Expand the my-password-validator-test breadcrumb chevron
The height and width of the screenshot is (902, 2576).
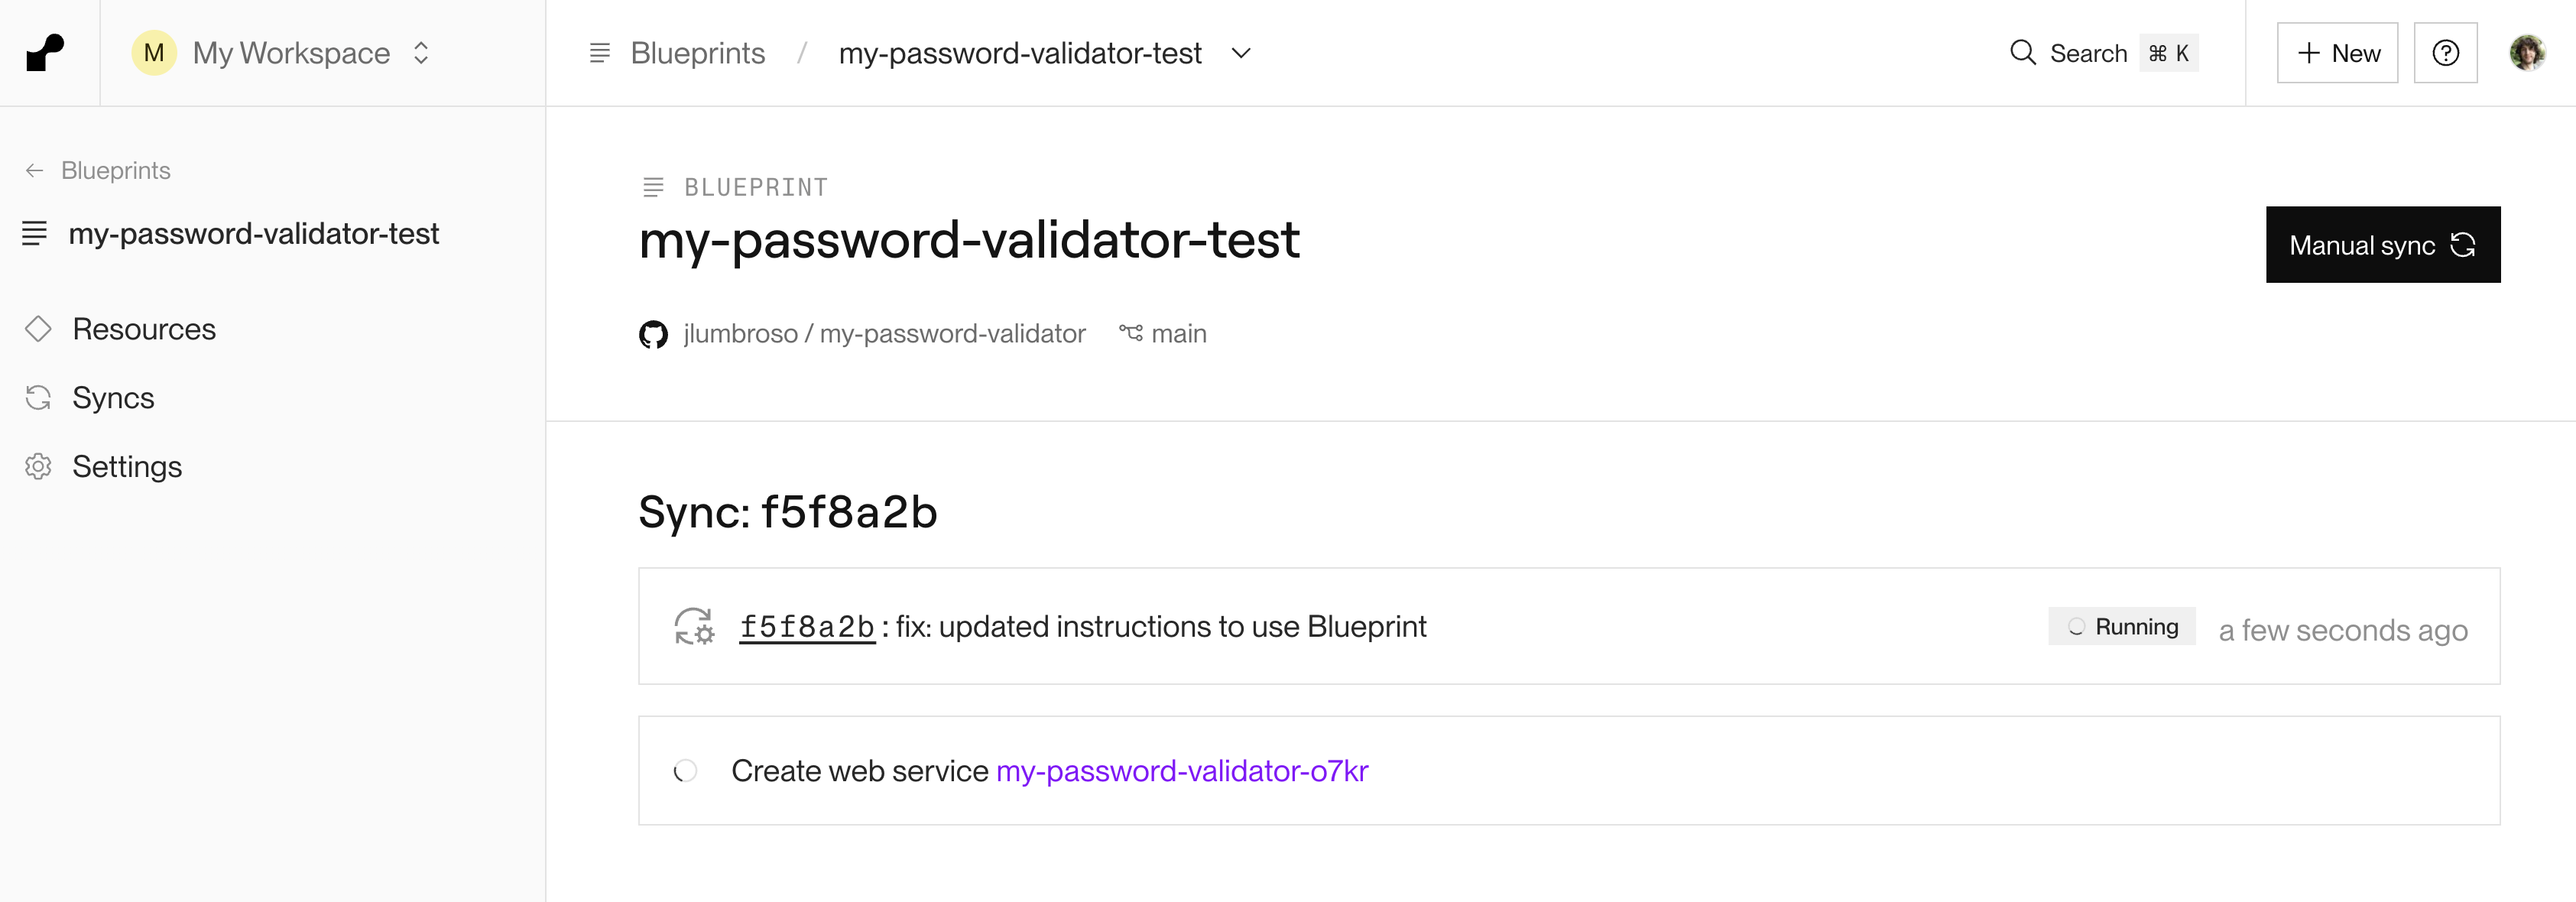pyautogui.click(x=1241, y=53)
